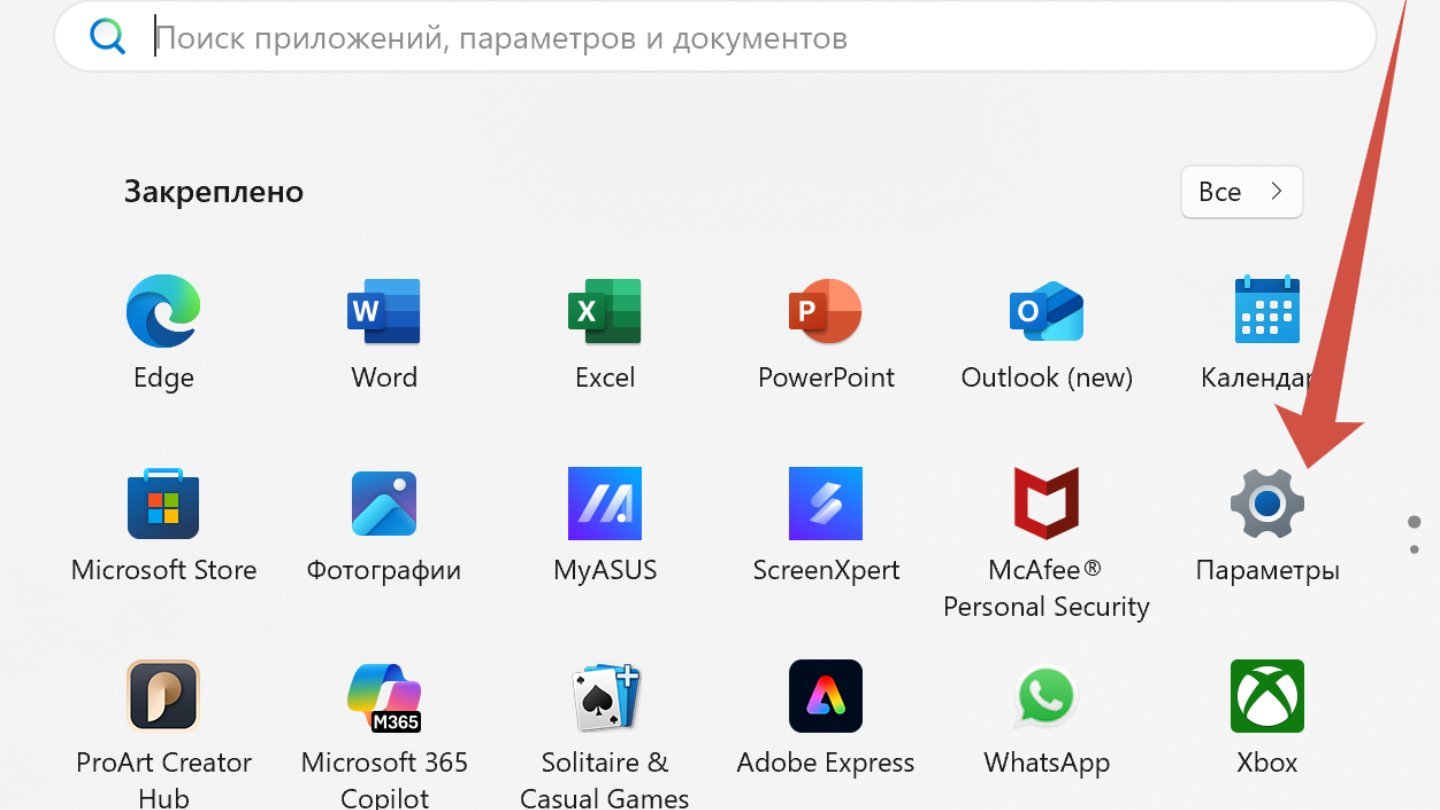The height and width of the screenshot is (810, 1440).
Task: Open the Фотографии app icon
Action: point(384,503)
